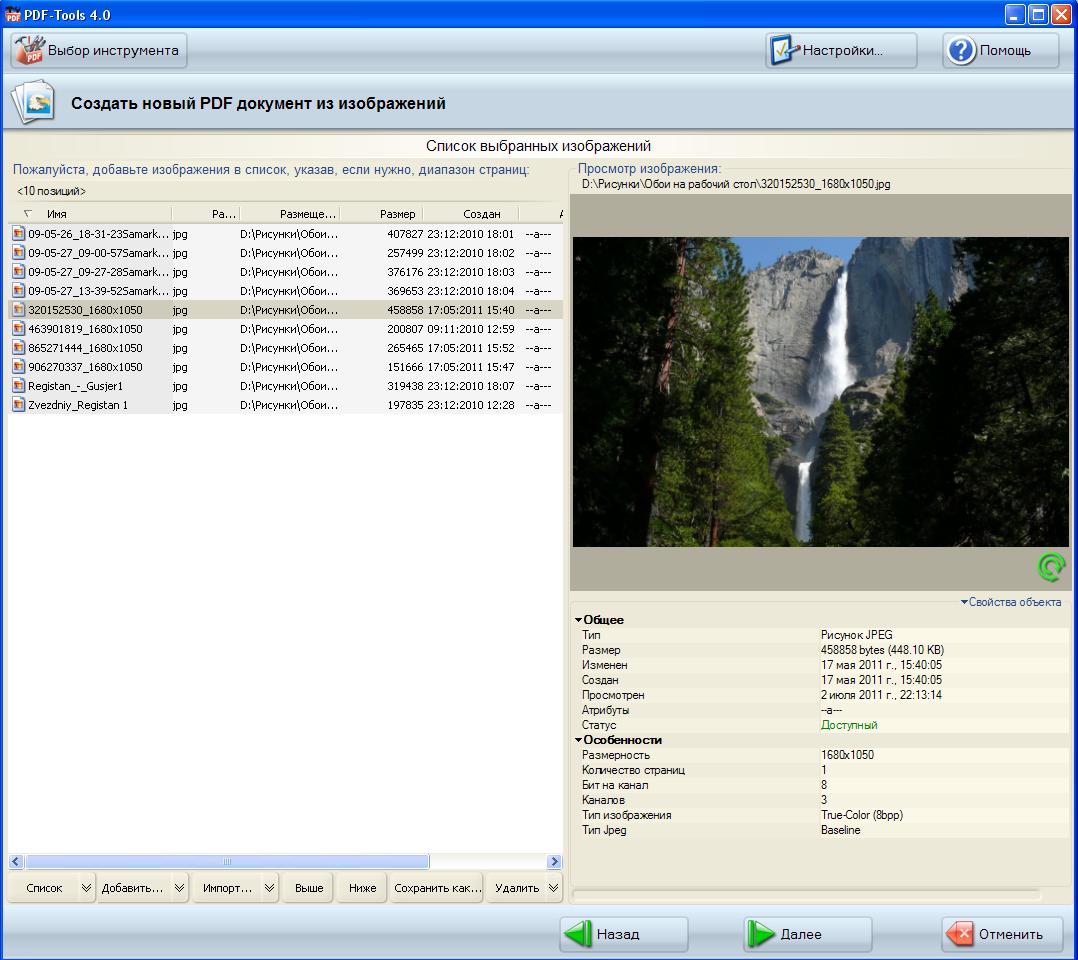Click size value 407827 in list

coord(405,234)
